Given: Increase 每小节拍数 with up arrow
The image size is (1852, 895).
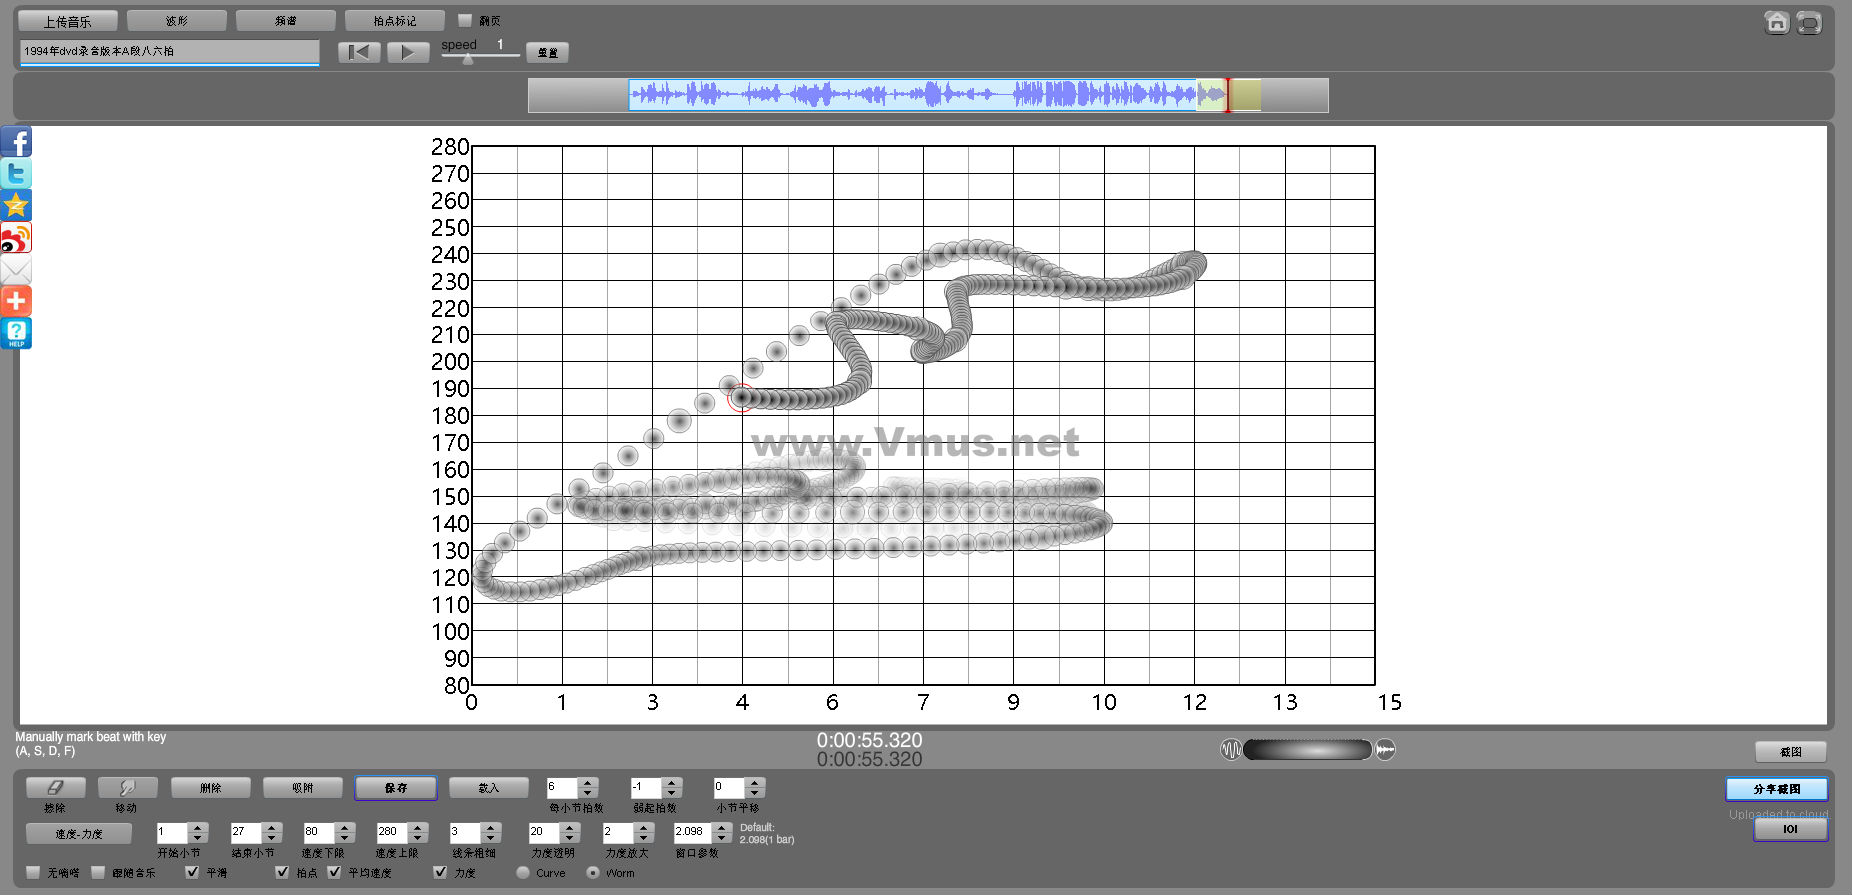Looking at the screenshot, I should pyautogui.click(x=588, y=783).
